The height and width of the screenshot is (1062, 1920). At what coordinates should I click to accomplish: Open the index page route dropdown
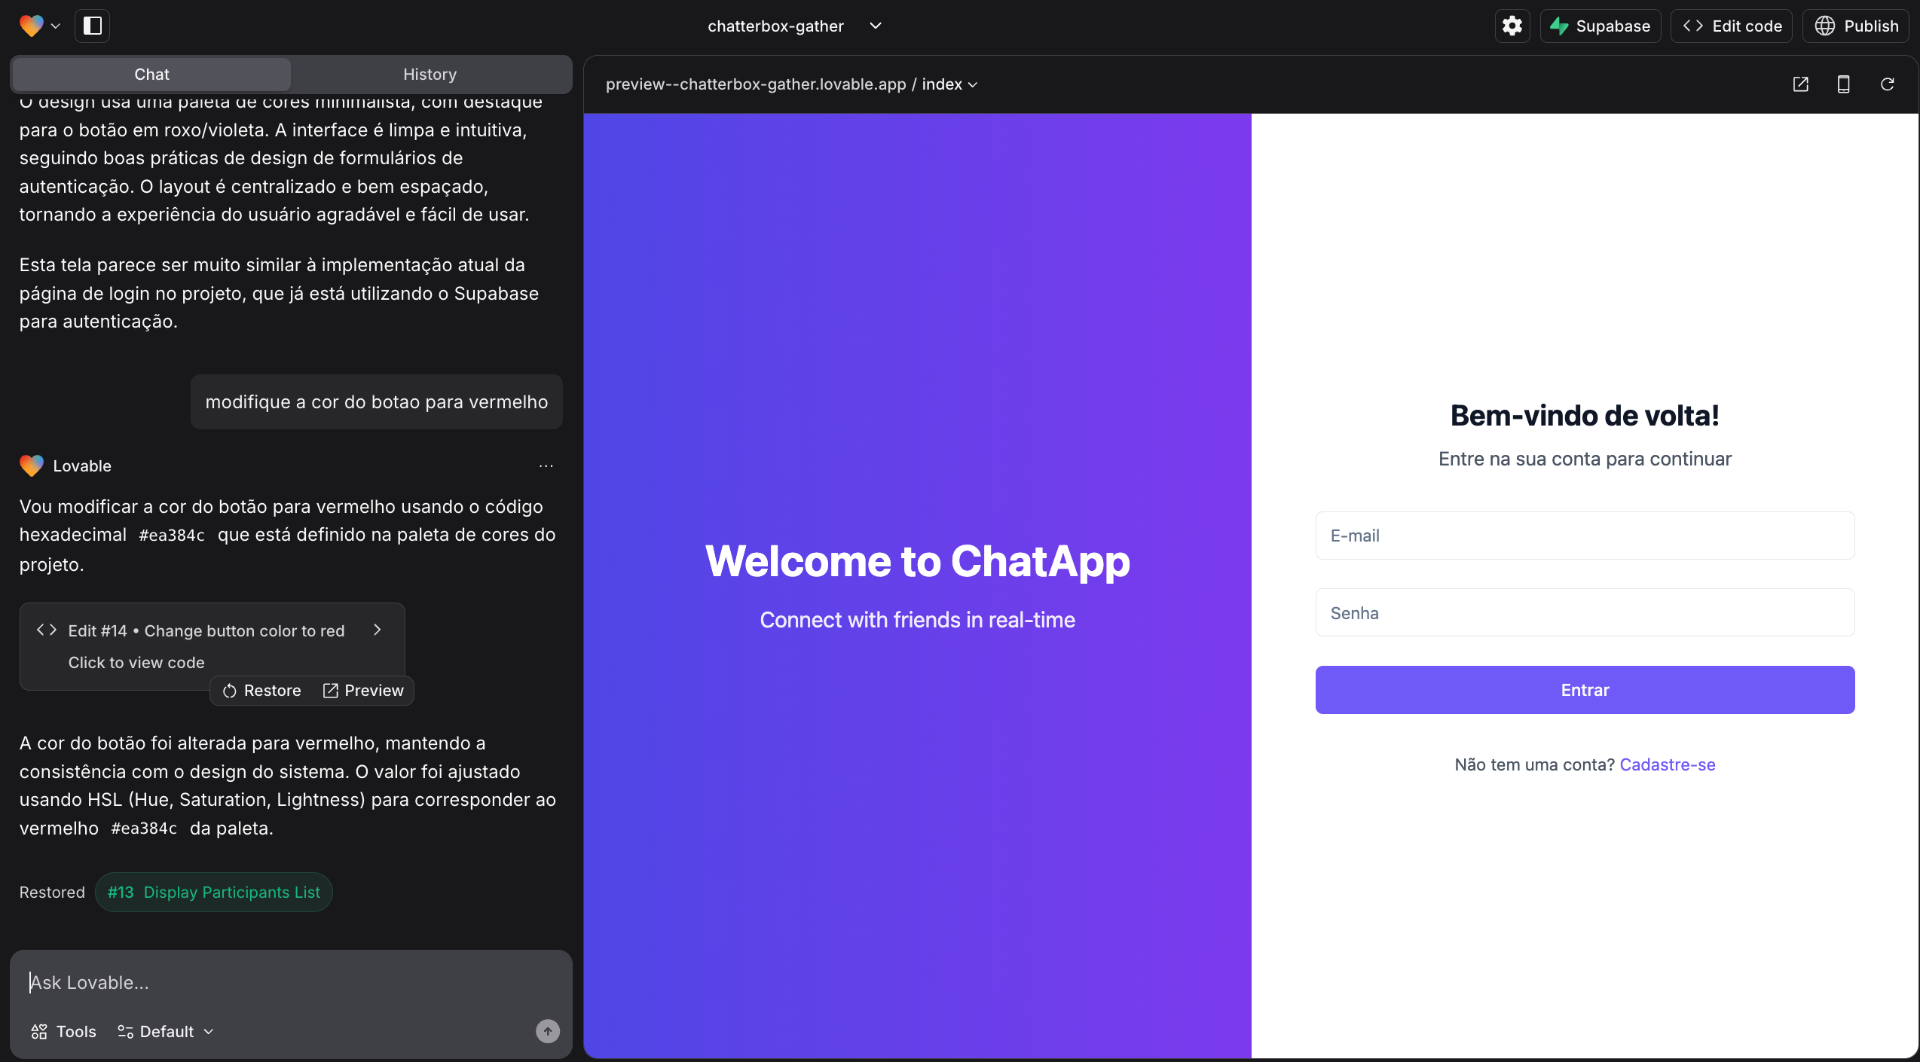tap(949, 85)
